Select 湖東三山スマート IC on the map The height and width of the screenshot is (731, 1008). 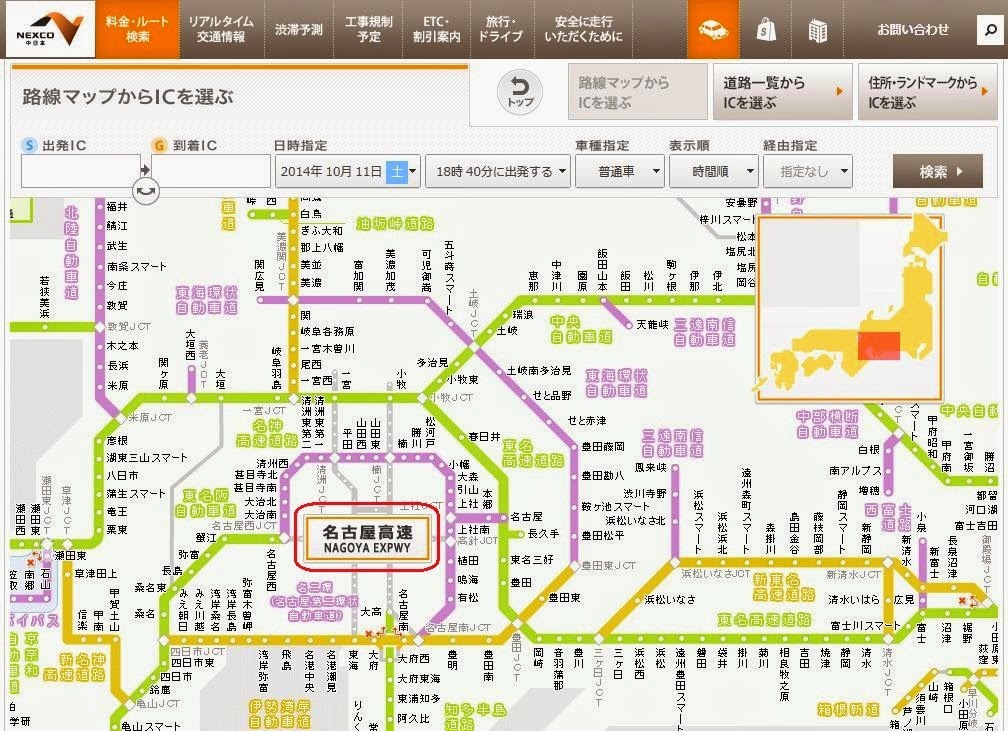(147, 458)
